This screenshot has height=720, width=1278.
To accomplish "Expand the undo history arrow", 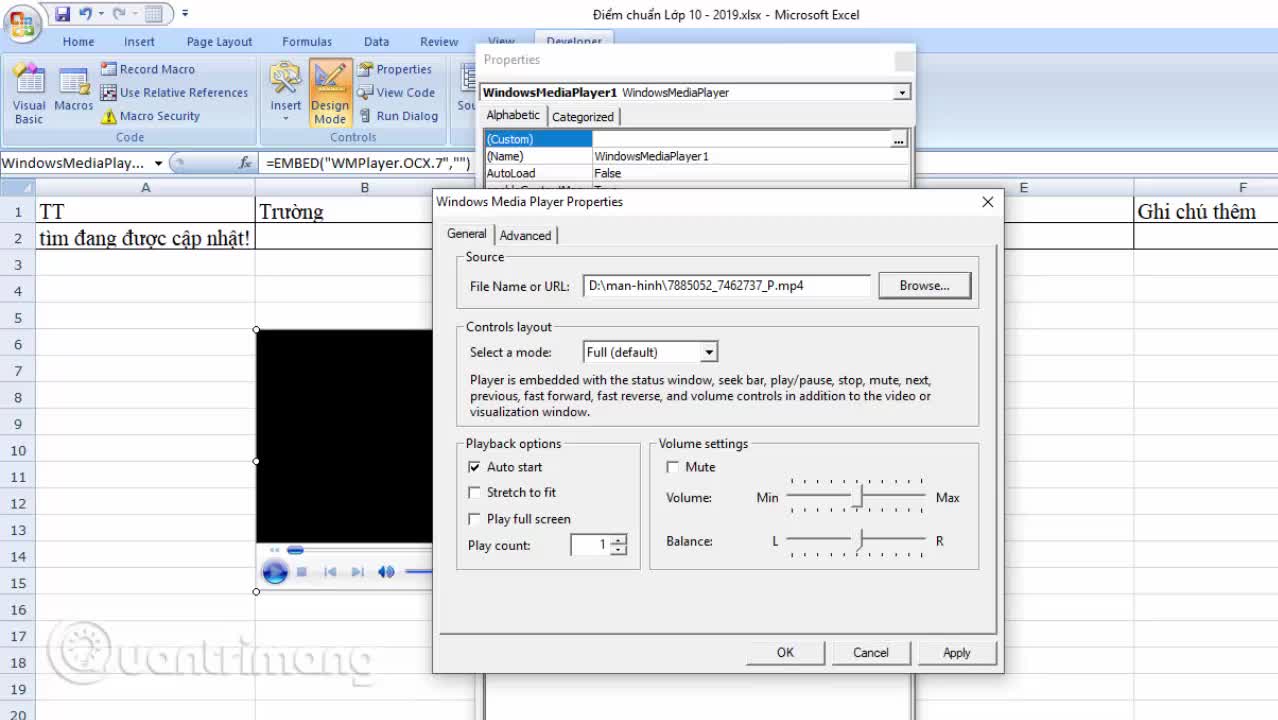I will (101, 14).
